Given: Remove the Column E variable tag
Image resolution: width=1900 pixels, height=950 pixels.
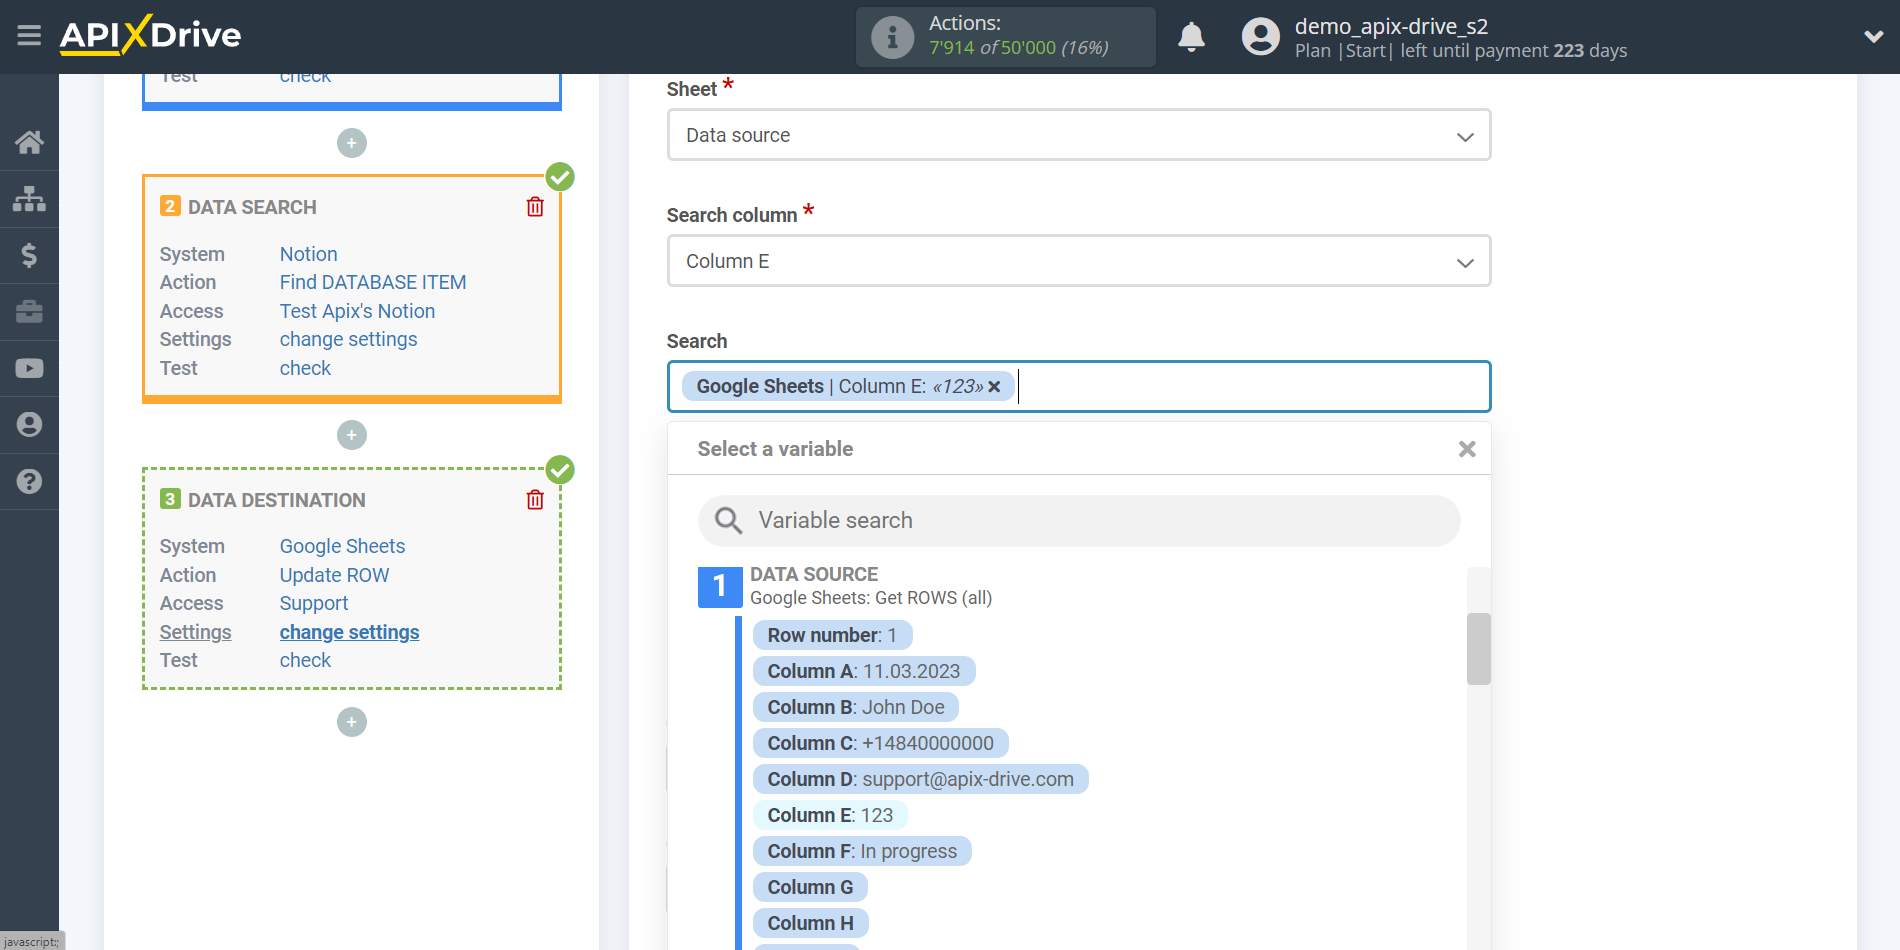Looking at the screenshot, I should point(994,387).
